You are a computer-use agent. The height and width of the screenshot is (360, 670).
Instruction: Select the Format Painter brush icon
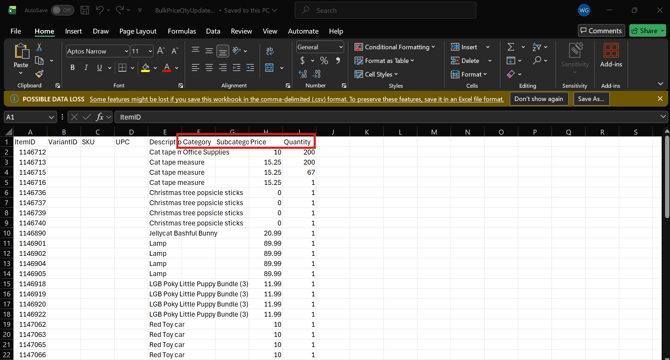click(39, 74)
